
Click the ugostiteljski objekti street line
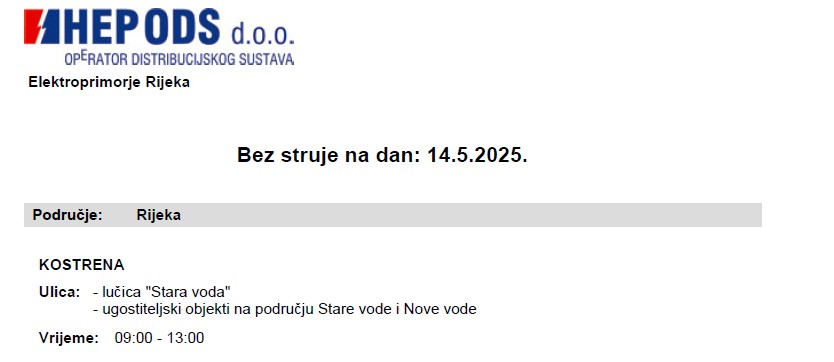tap(285, 309)
